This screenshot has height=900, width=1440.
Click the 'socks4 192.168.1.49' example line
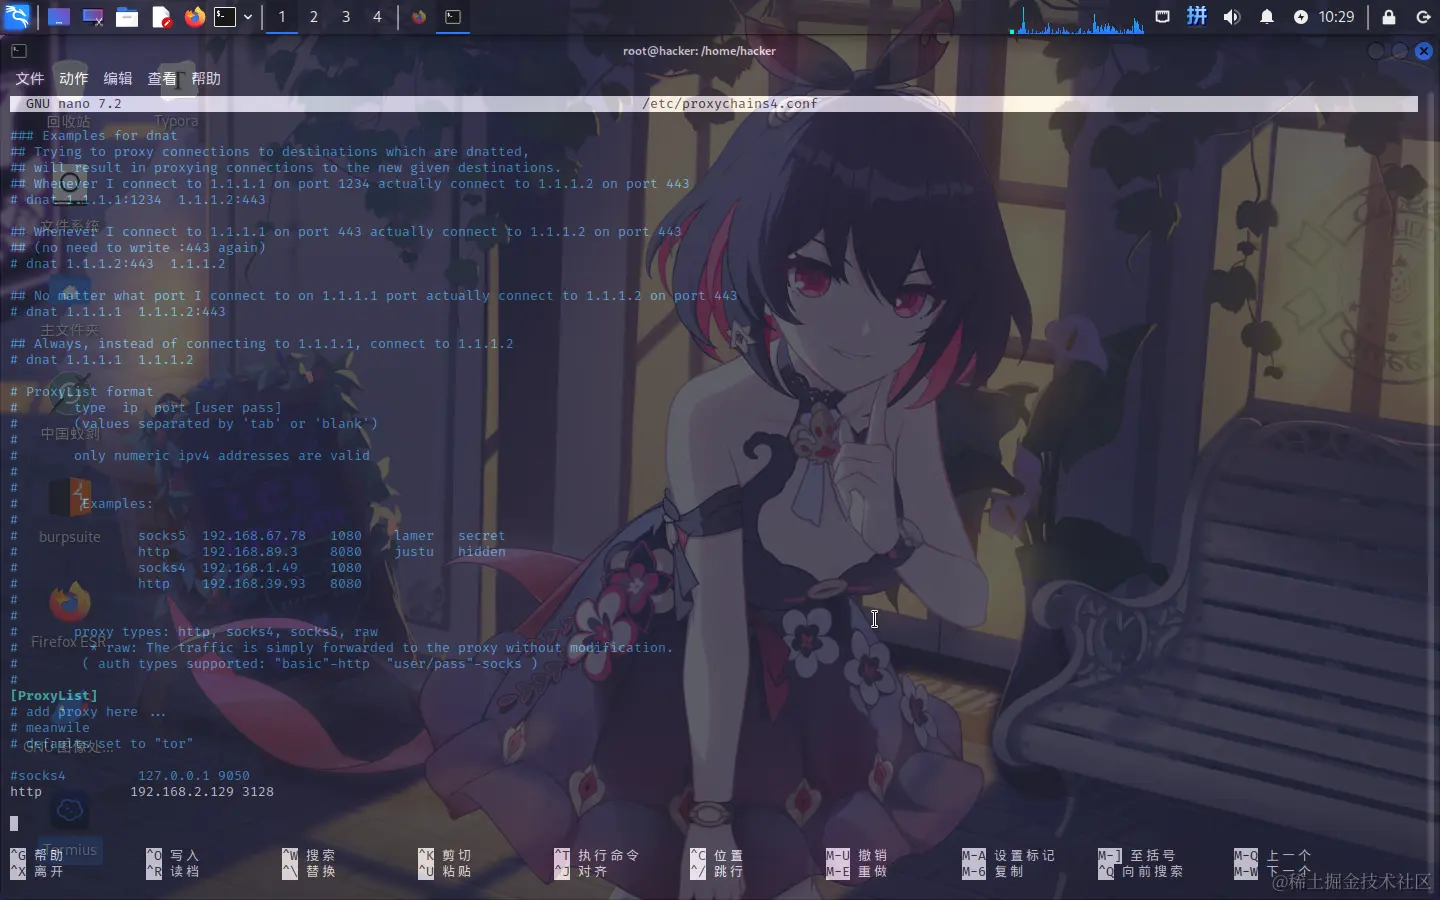click(x=186, y=568)
